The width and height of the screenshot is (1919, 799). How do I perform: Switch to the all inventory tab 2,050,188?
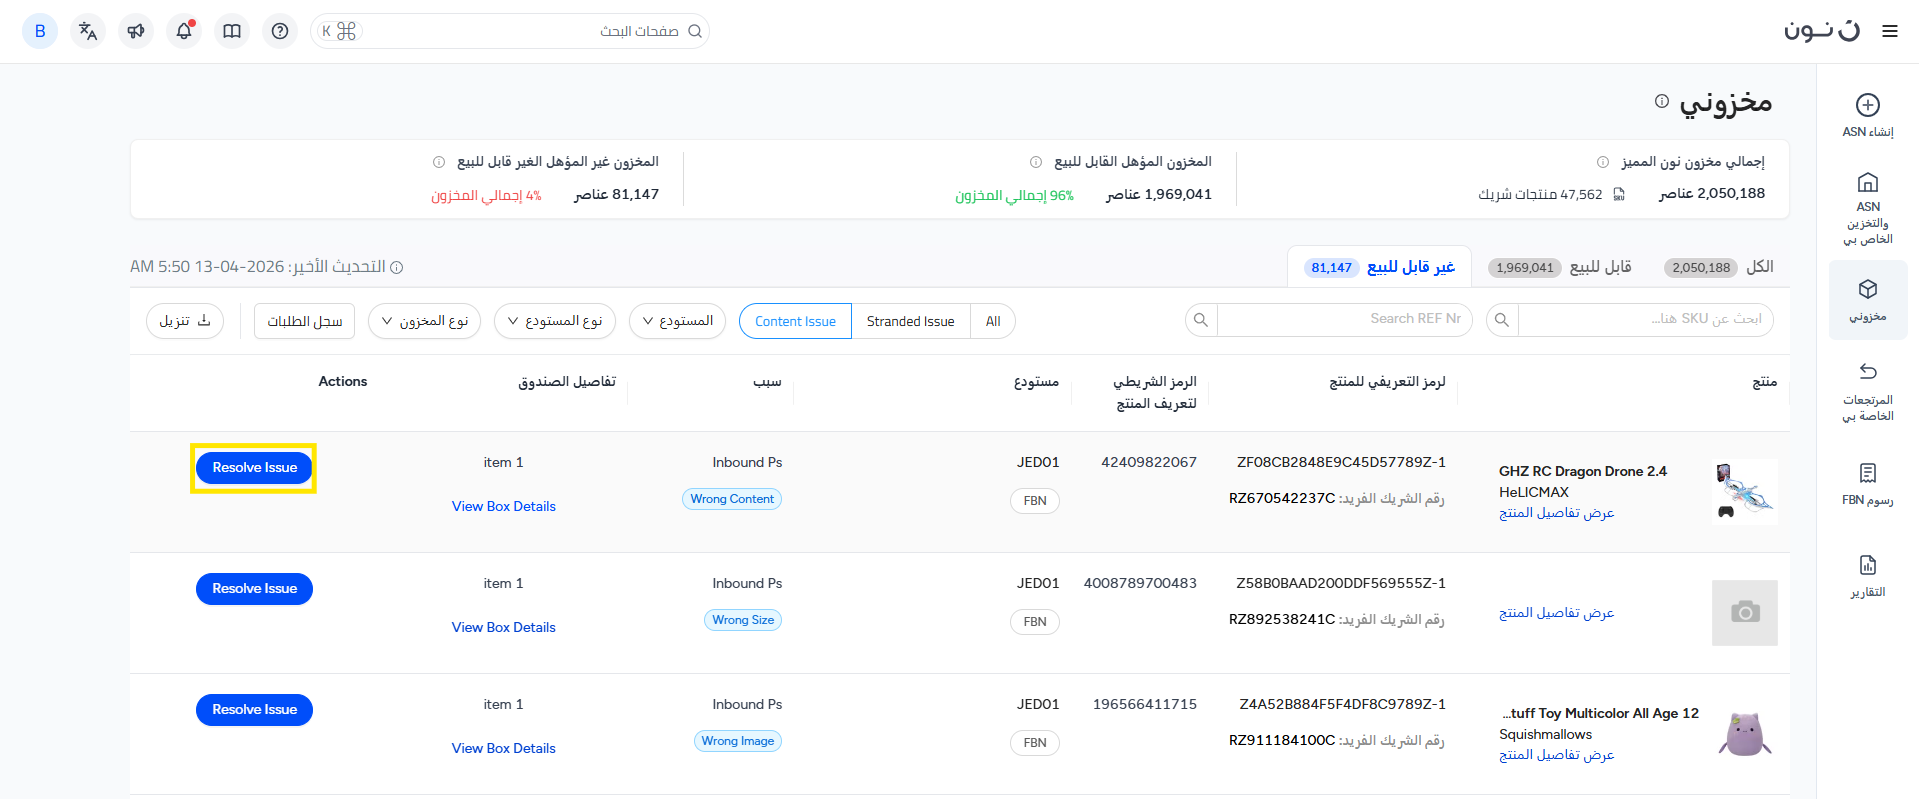[1719, 267]
